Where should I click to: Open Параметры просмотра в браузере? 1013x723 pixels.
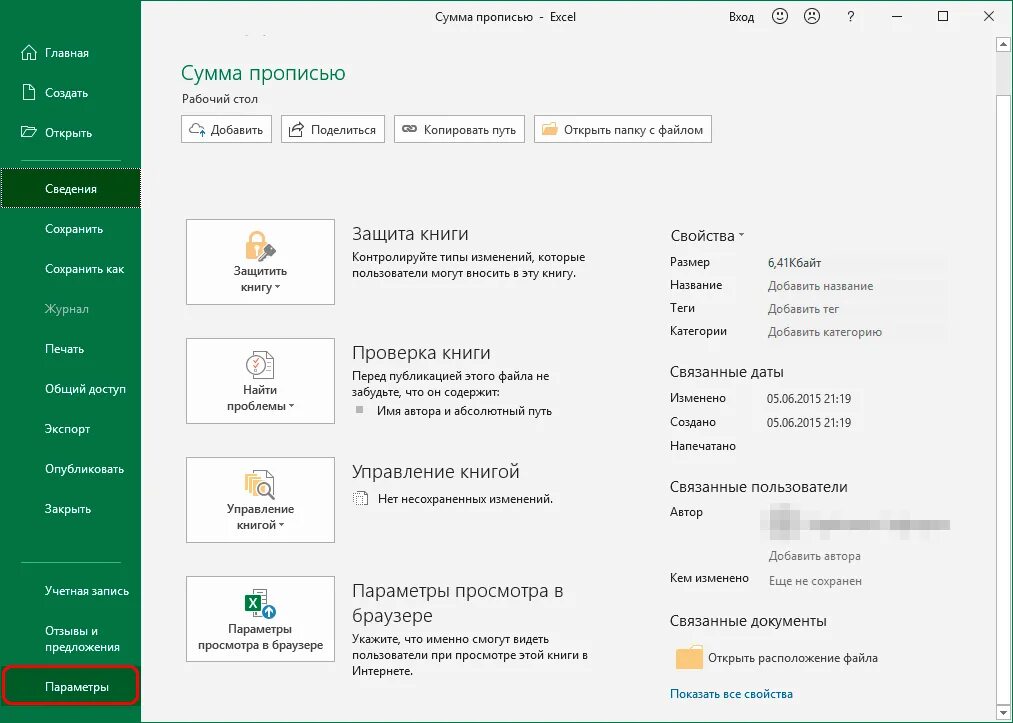coord(260,619)
